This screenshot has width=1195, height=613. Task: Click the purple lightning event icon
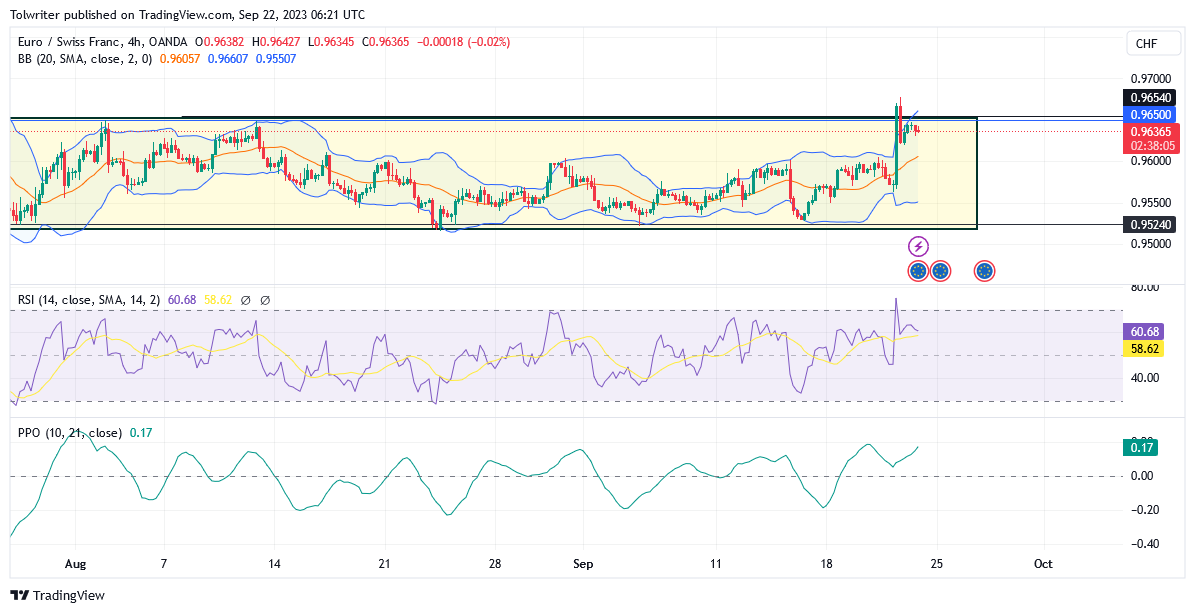coord(918,247)
